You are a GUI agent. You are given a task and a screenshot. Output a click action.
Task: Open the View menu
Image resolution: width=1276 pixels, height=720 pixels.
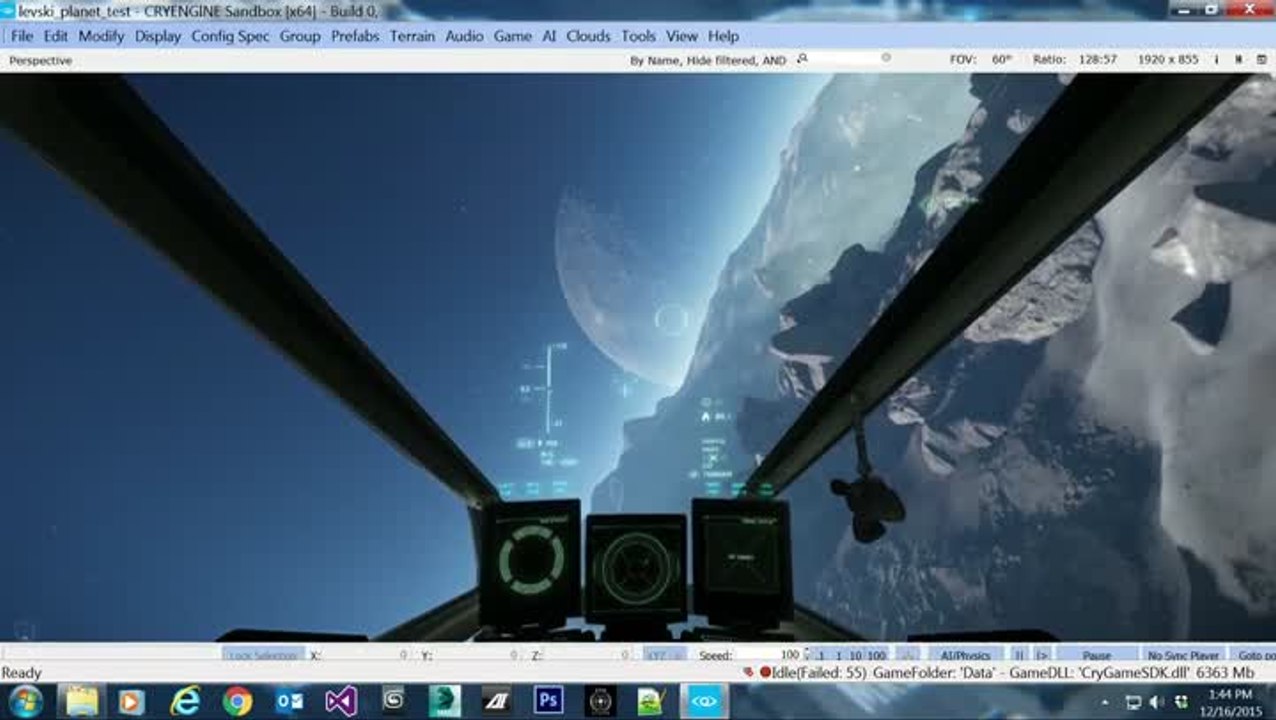coord(682,36)
